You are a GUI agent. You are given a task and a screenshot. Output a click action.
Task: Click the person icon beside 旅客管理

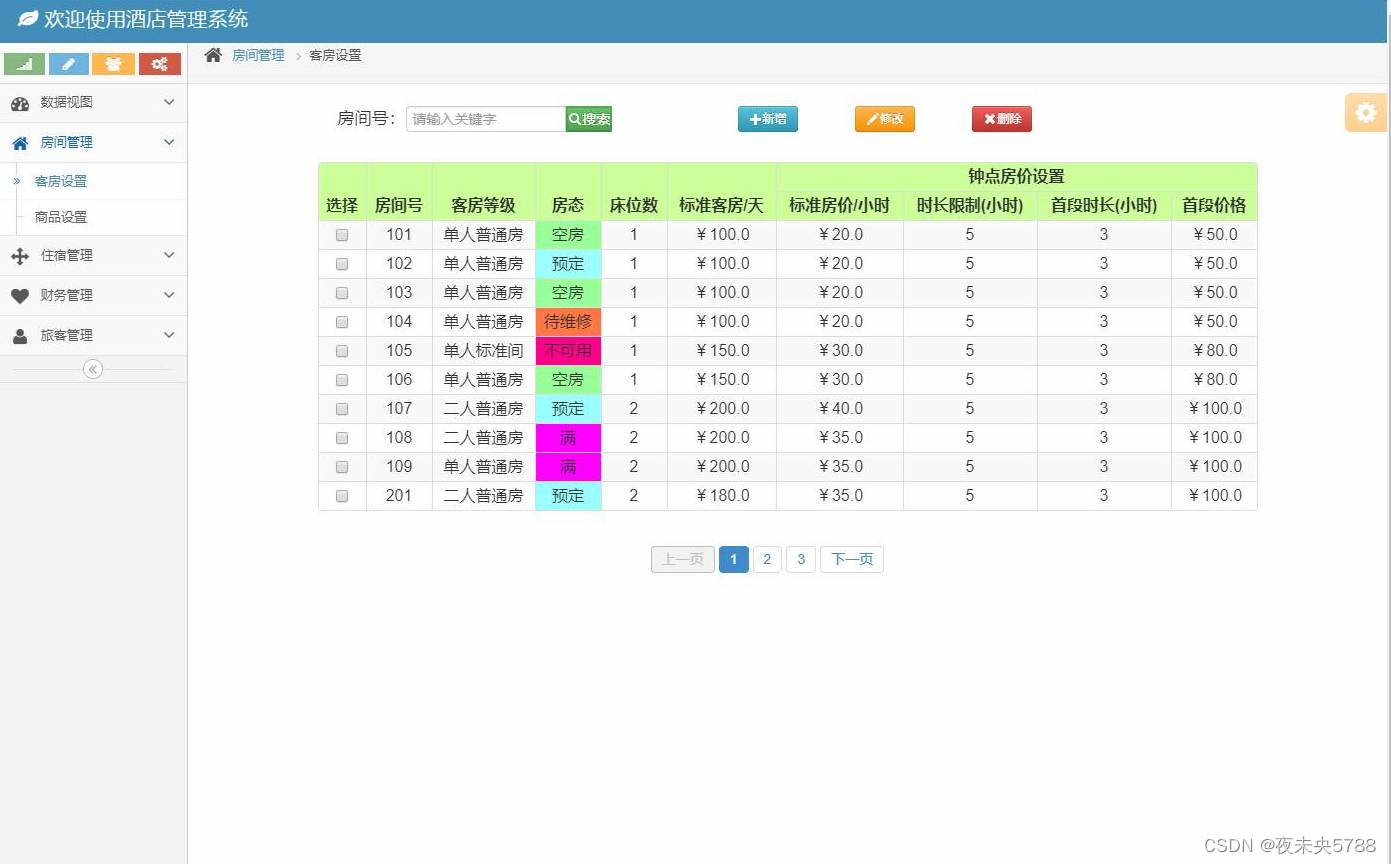pyautogui.click(x=20, y=336)
